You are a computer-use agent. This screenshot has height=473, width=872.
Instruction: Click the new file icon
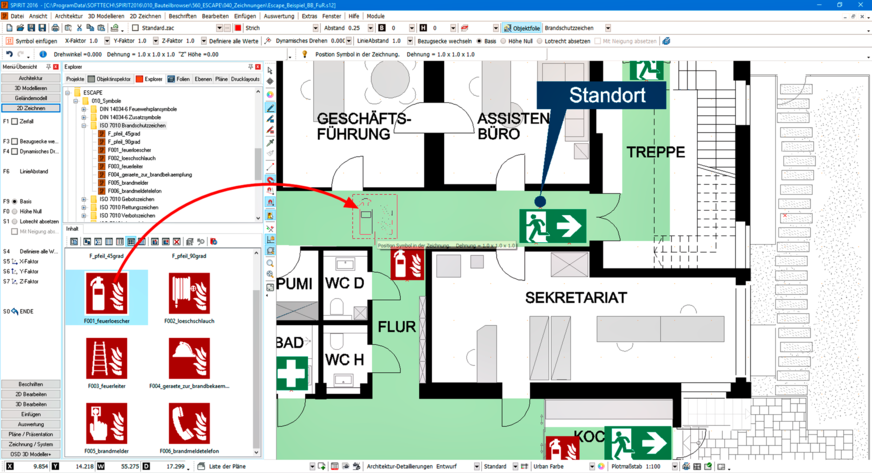[x=9, y=28]
